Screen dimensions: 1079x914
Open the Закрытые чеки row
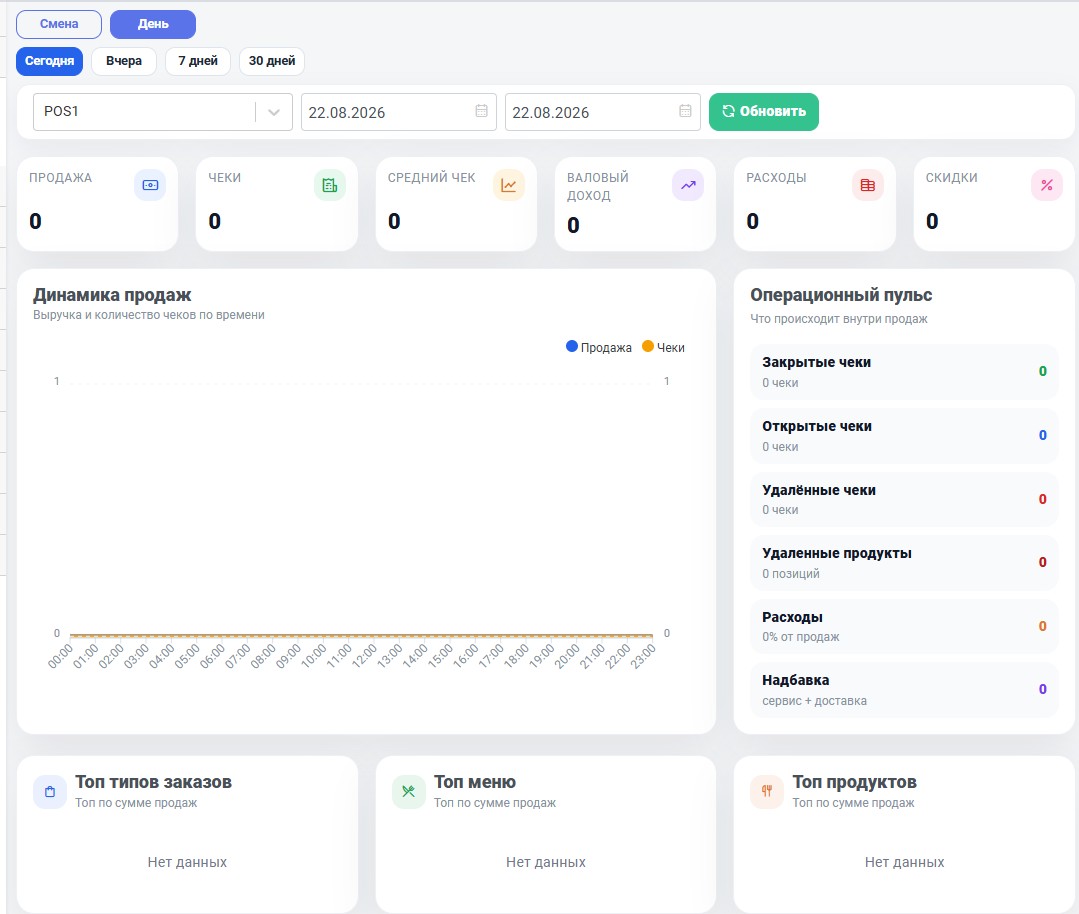click(x=904, y=372)
